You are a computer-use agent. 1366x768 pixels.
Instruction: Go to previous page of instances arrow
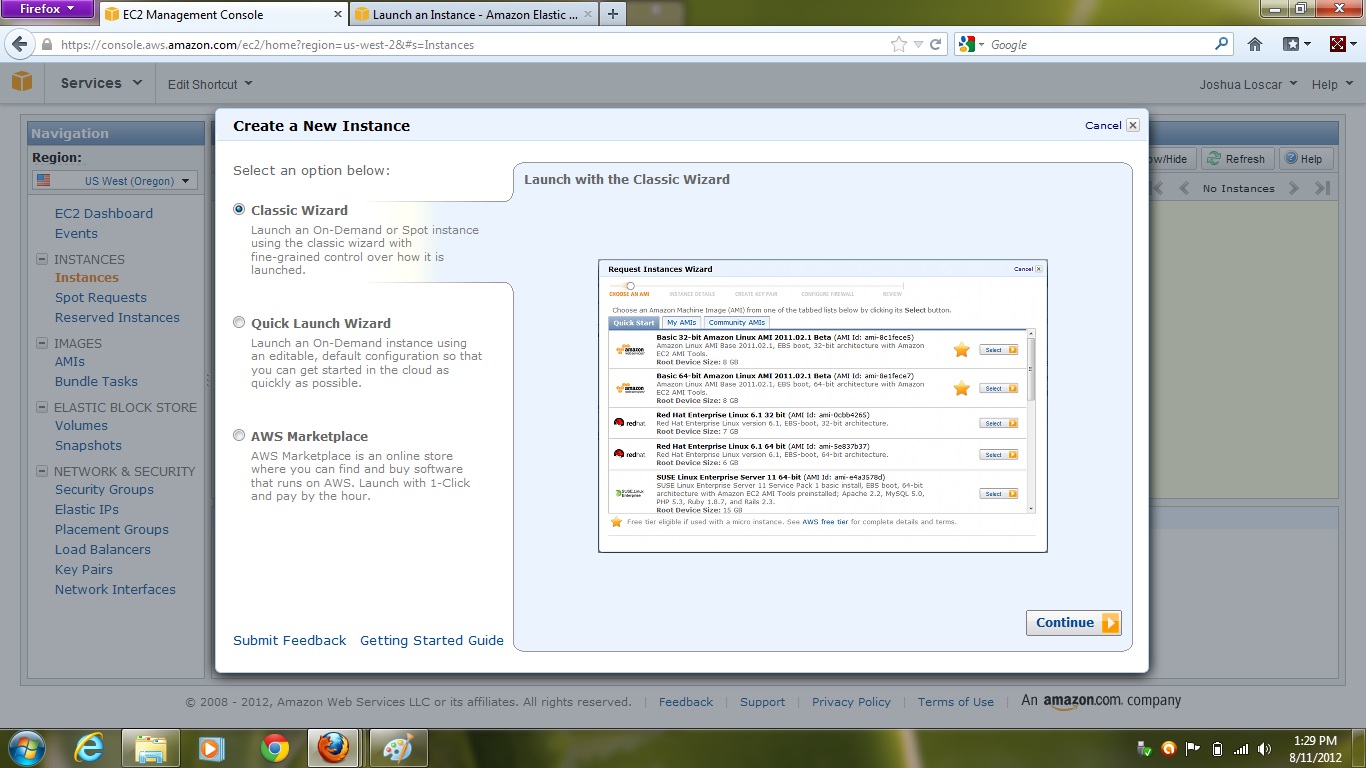click(x=1184, y=188)
